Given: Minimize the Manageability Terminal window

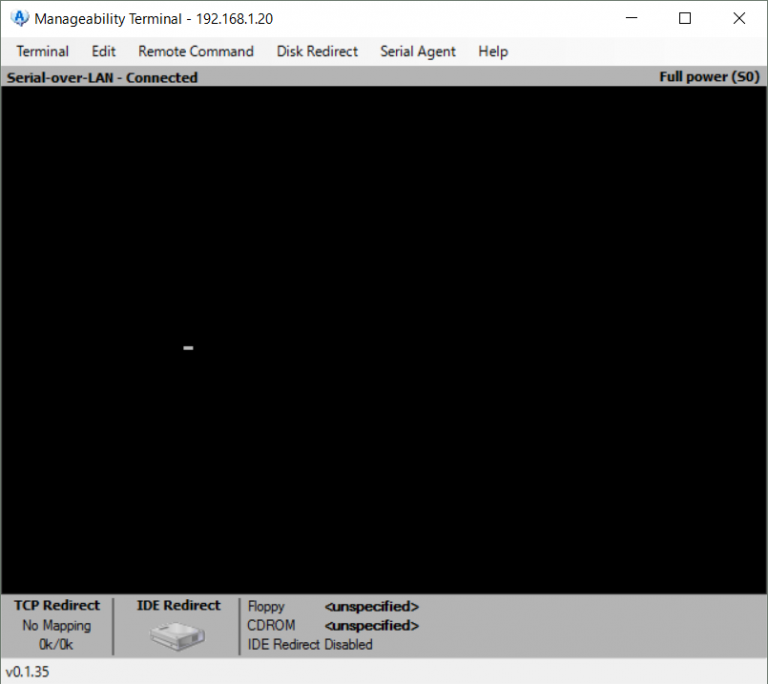Looking at the screenshot, I should 631,18.
